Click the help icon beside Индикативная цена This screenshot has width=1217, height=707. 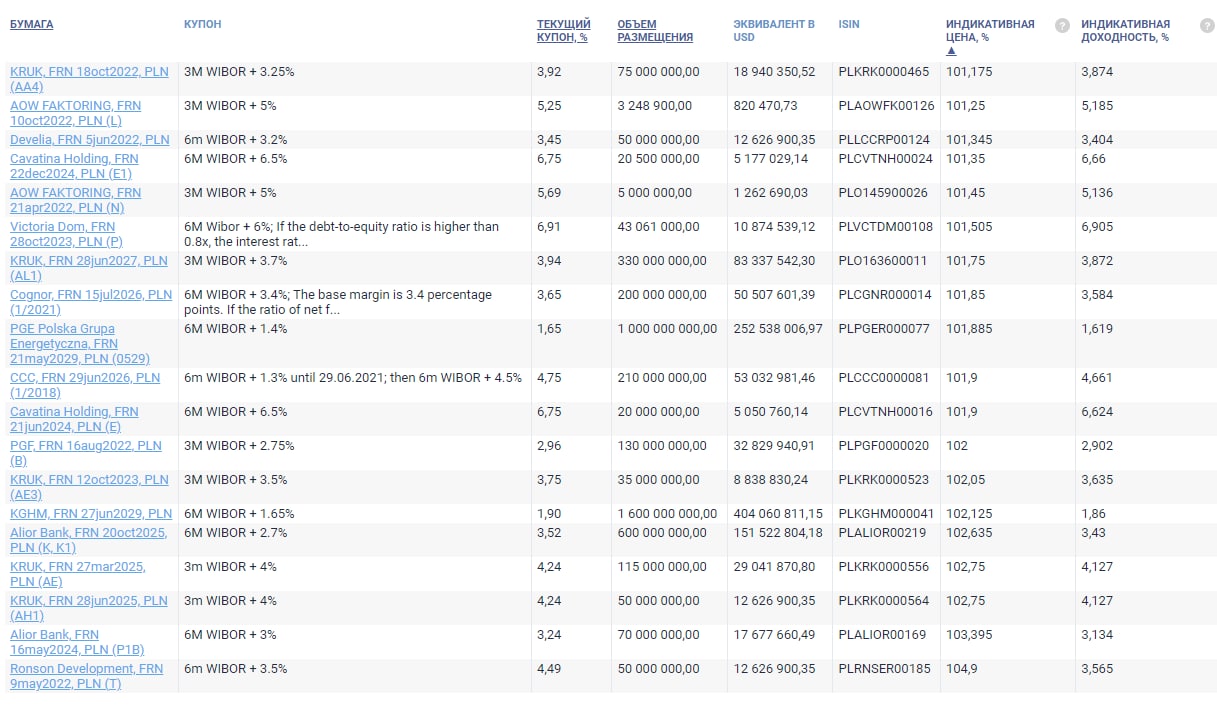pyautogui.click(x=1062, y=26)
